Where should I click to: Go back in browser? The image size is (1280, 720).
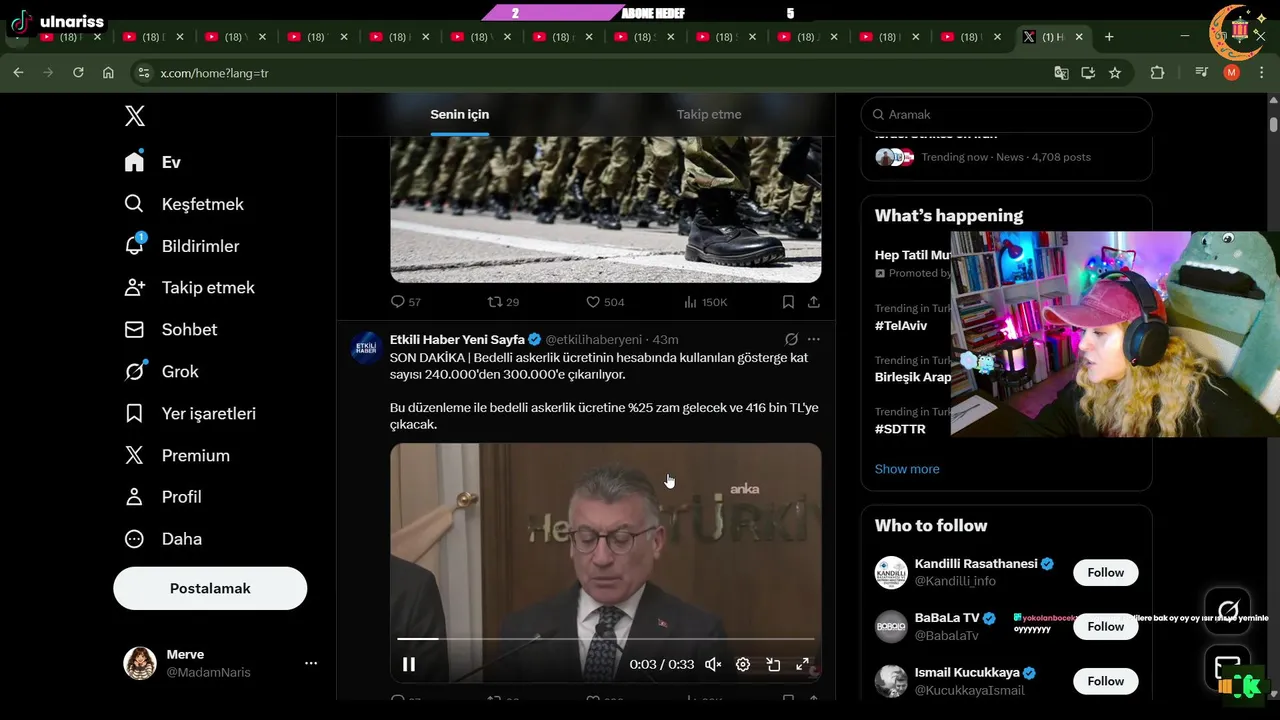tap(18, 73)
